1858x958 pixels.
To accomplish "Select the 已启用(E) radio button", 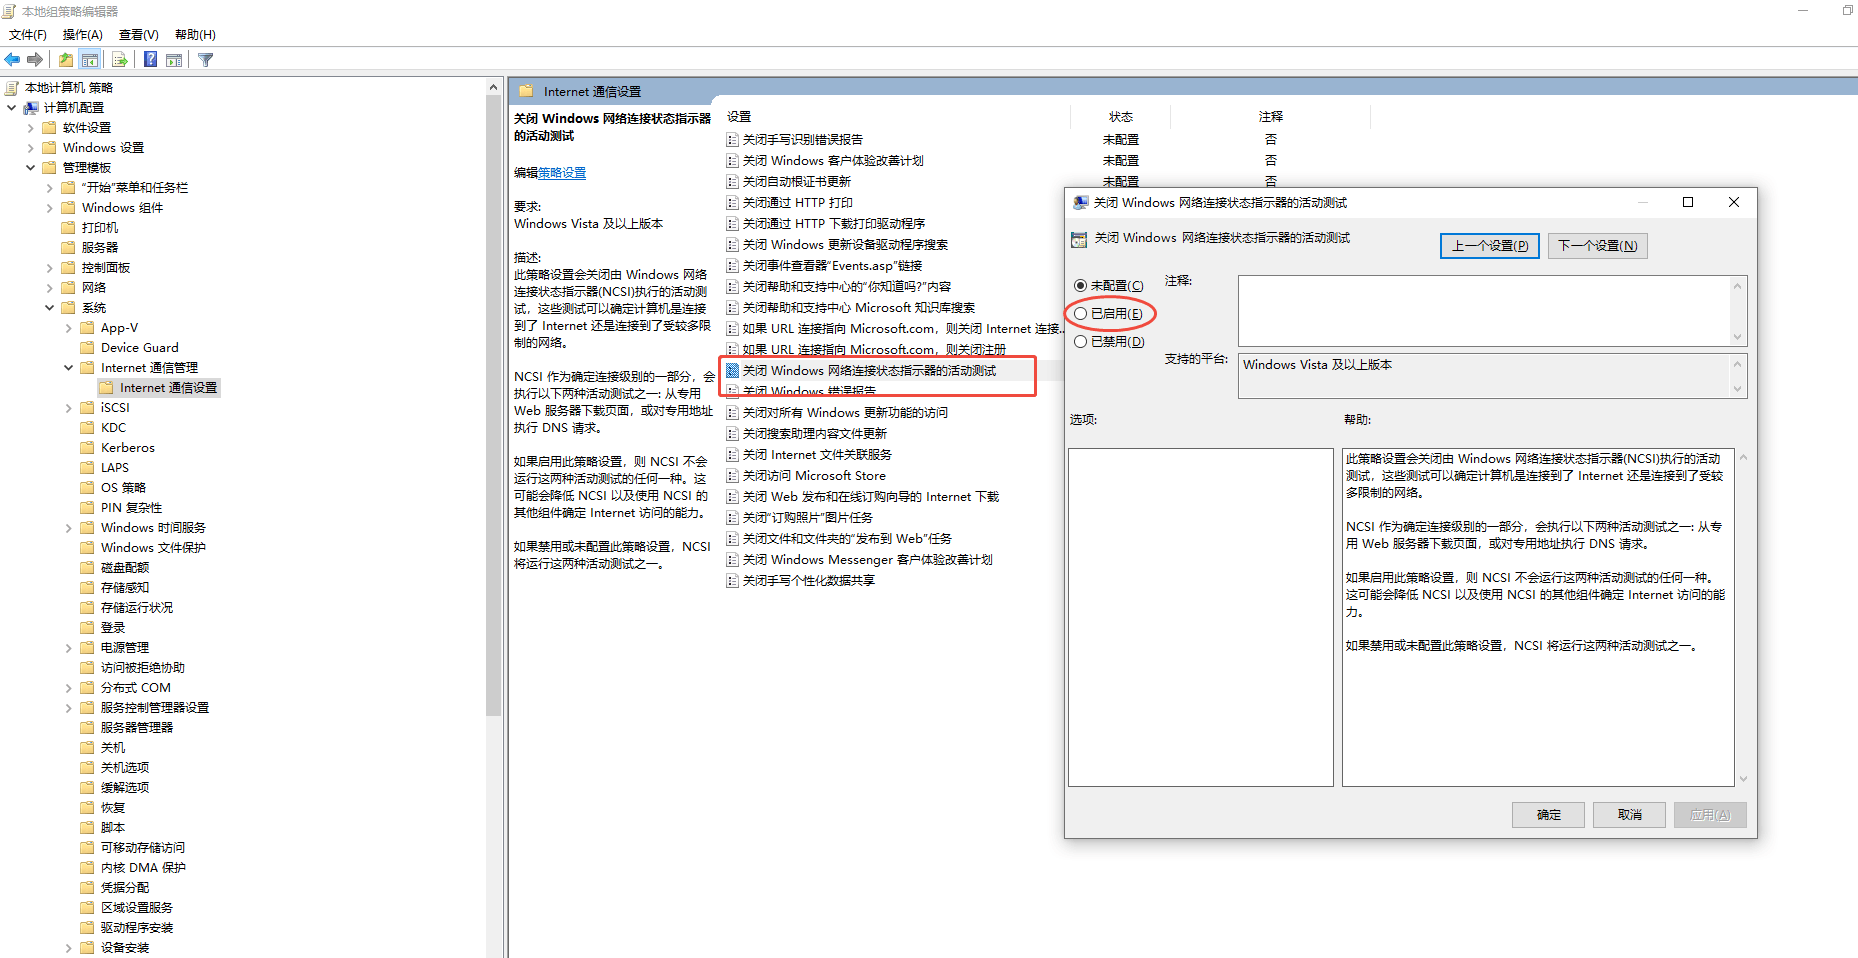I will 1080,314.
